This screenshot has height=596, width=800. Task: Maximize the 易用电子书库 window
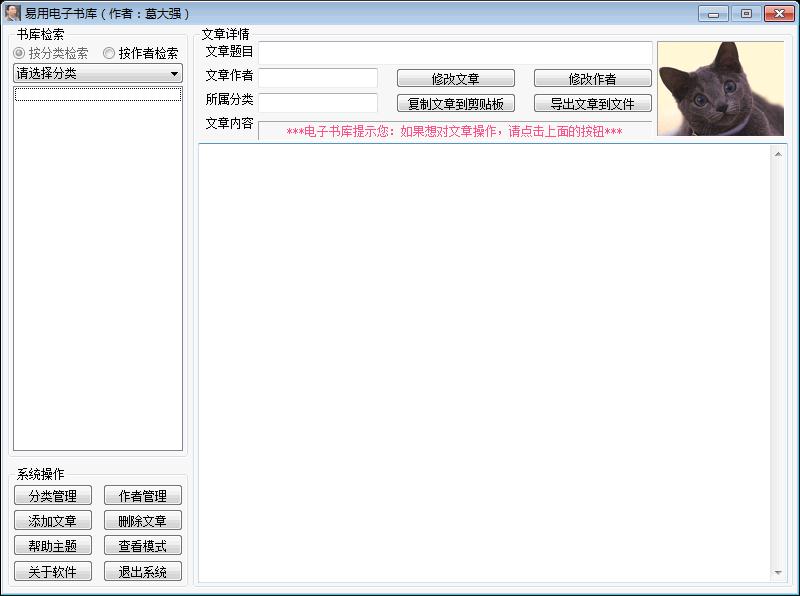click(x=746, y=14)
